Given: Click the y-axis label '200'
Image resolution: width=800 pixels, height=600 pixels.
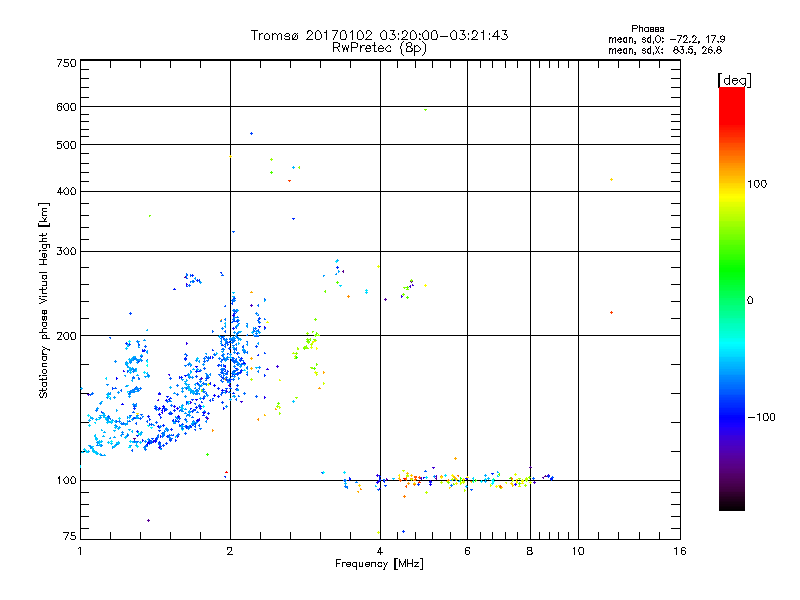Looking at the screenshot, I should click(x=66, y=336).
